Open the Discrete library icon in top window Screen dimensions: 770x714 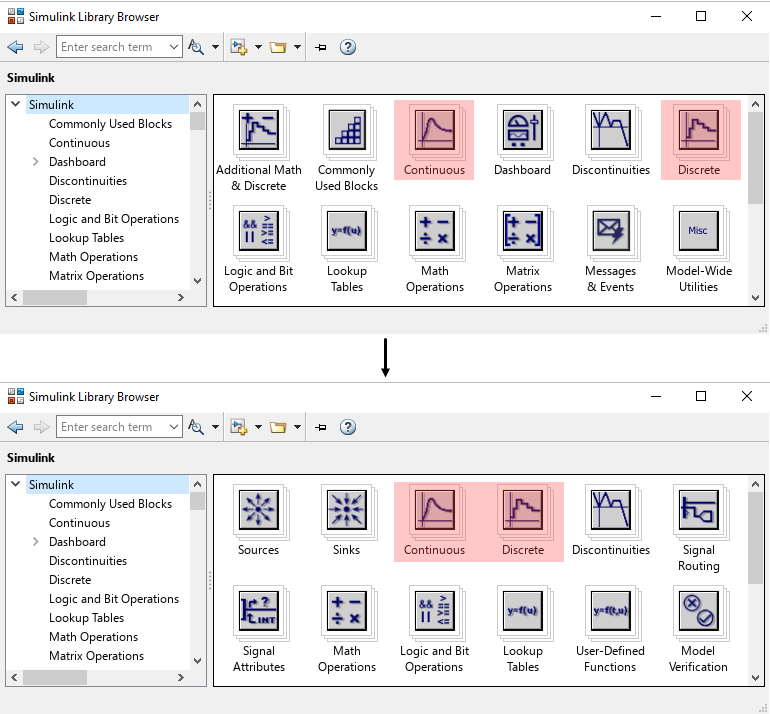(x=699, y=131)
